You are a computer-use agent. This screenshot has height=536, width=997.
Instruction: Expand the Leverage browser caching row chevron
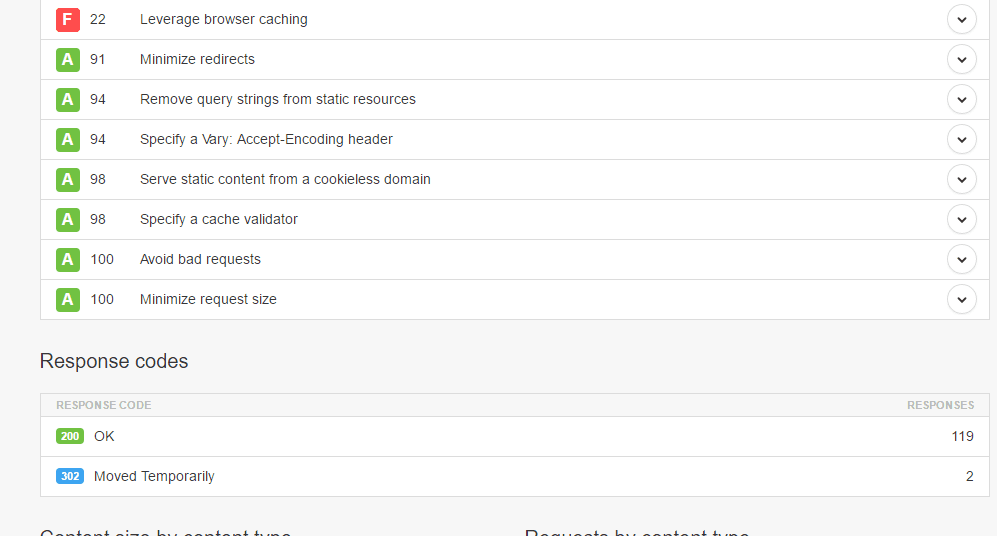[x=961, y=19]
